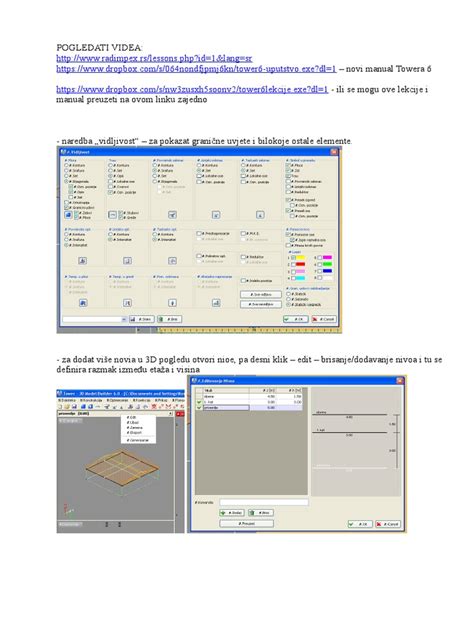Click the Preuzmi button
This screenshot has height=632, width=474.
coord(247,523)
